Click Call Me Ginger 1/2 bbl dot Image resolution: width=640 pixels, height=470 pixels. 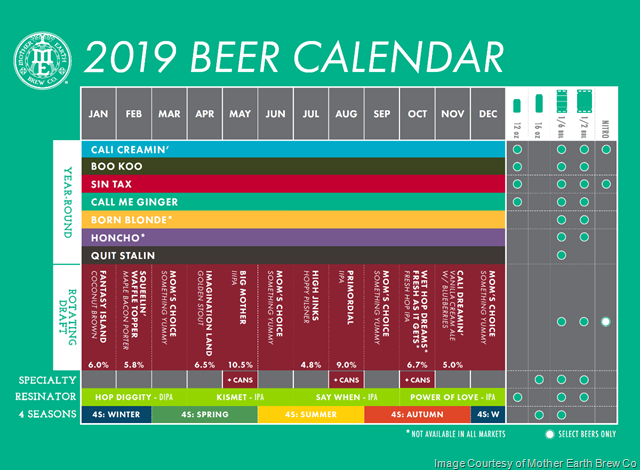tap(584, 202)
